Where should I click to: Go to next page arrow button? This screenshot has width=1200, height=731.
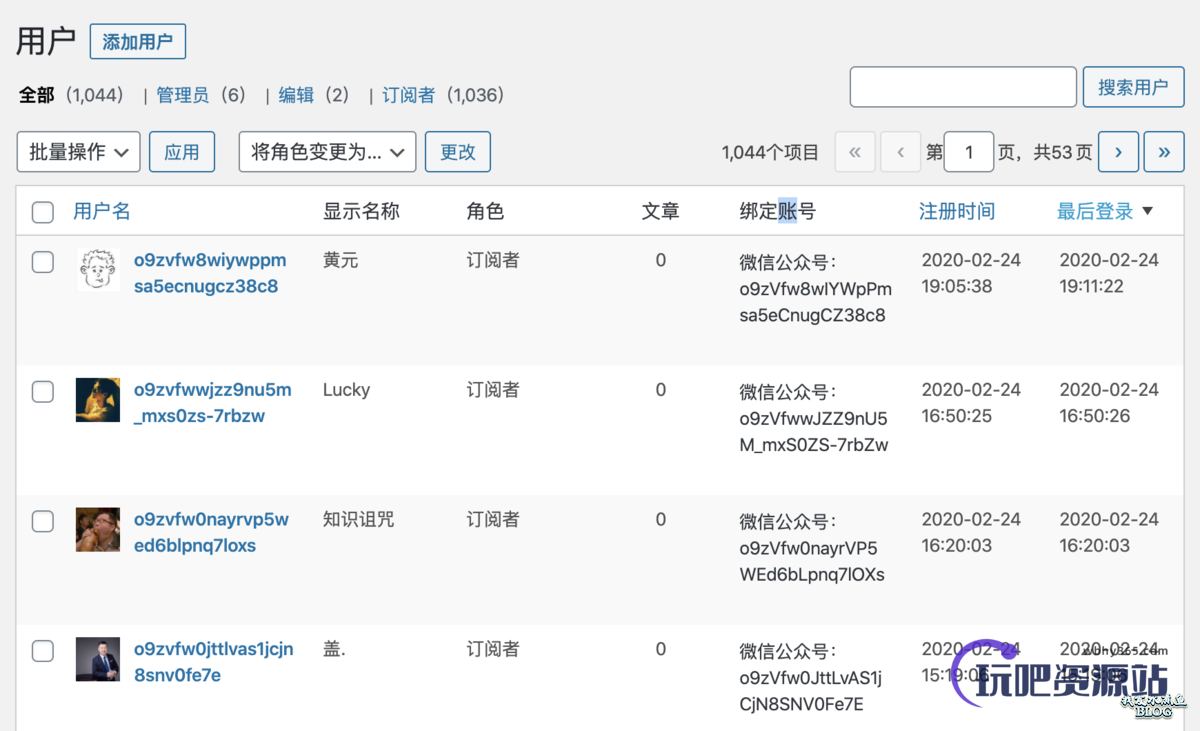pos(1118,152)
